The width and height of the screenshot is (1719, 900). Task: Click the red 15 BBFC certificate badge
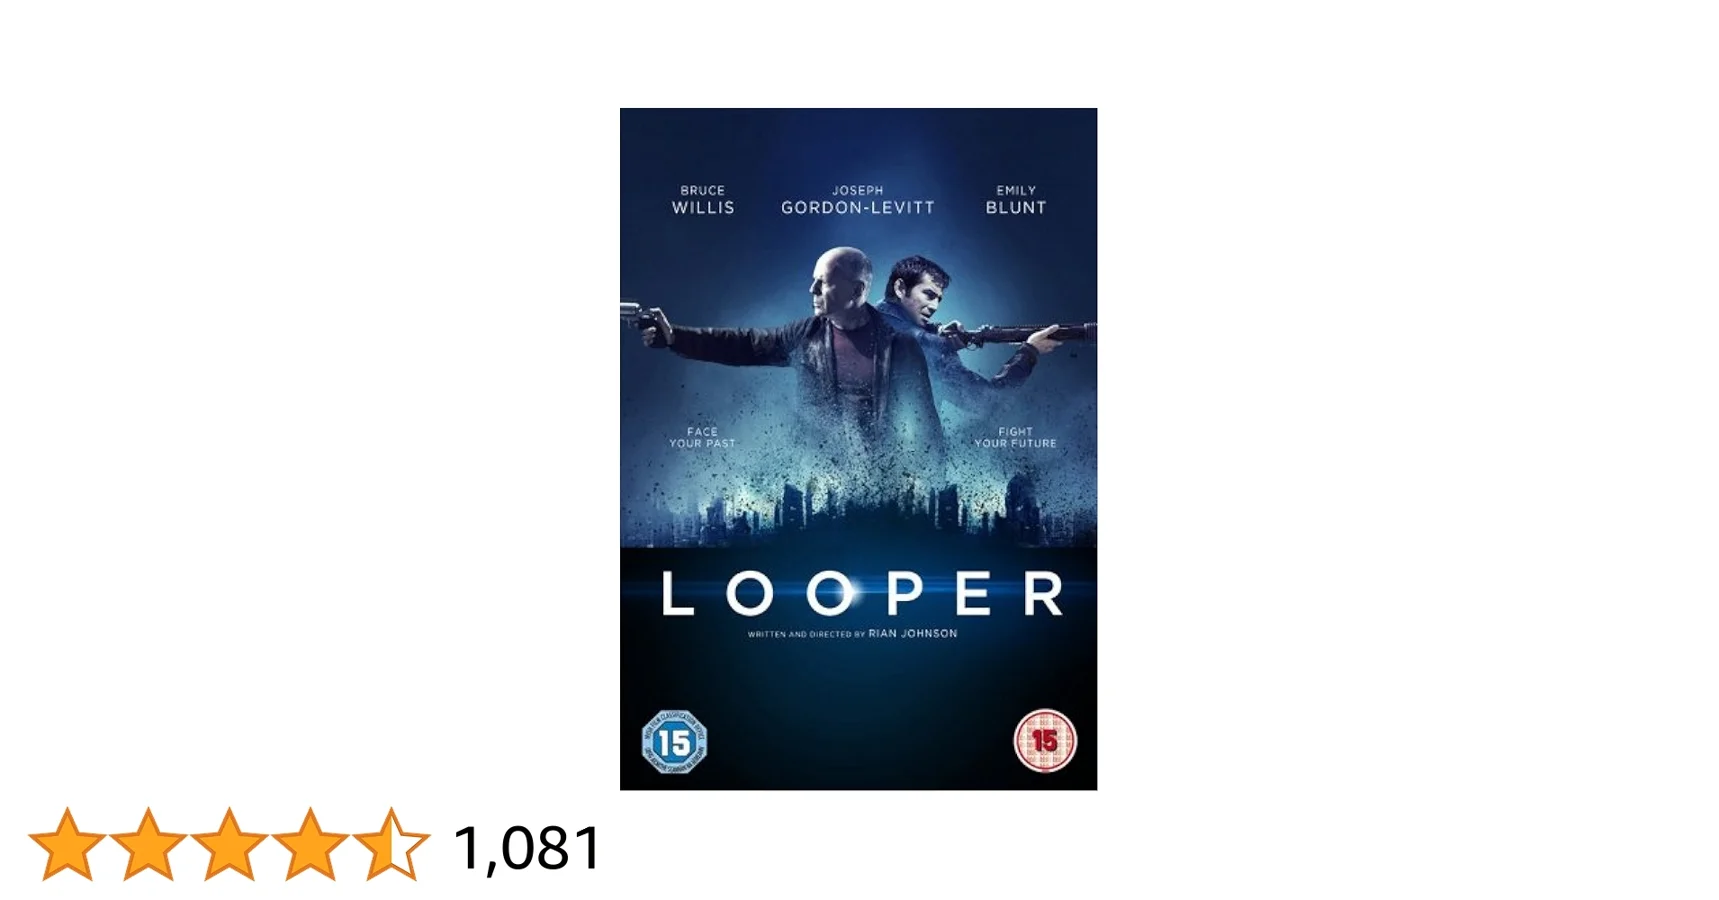pos(1045,741)
